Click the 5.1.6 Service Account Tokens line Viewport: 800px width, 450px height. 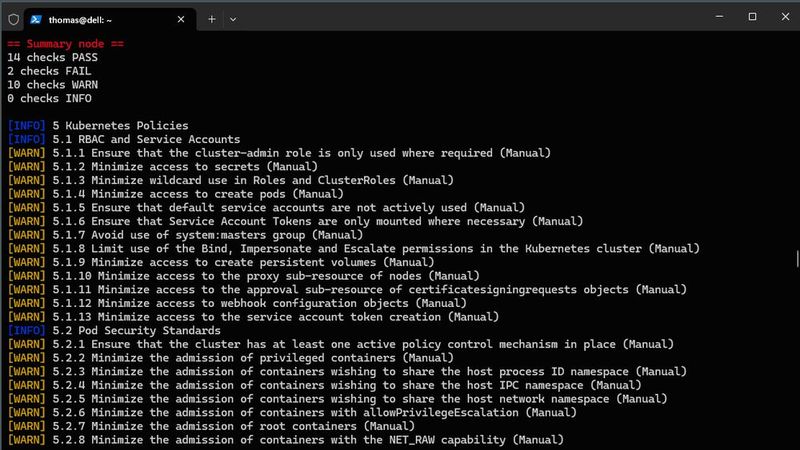click(x=295, y=221)
